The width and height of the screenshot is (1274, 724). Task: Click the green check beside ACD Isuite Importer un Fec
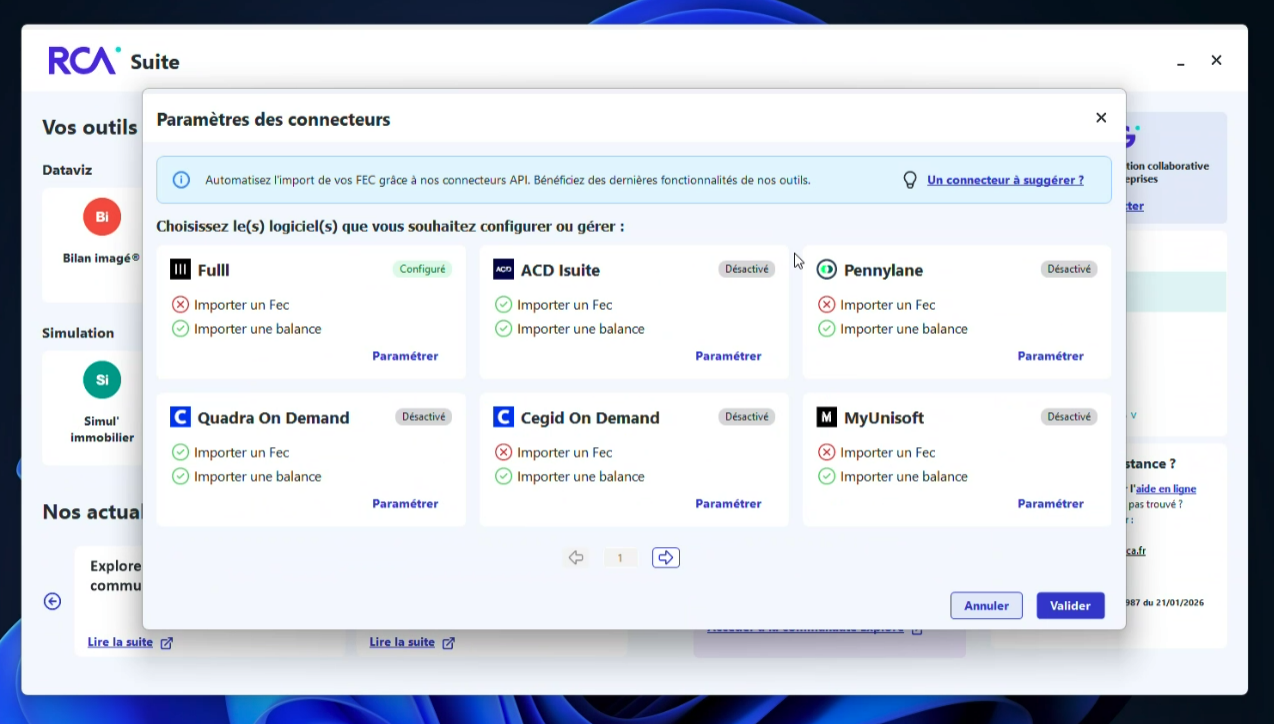coord(503,305)
